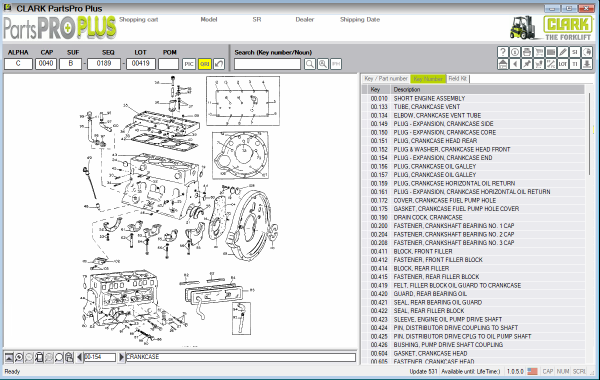
Task: Click the page number field 00-154
Action: tap(99, 357)
